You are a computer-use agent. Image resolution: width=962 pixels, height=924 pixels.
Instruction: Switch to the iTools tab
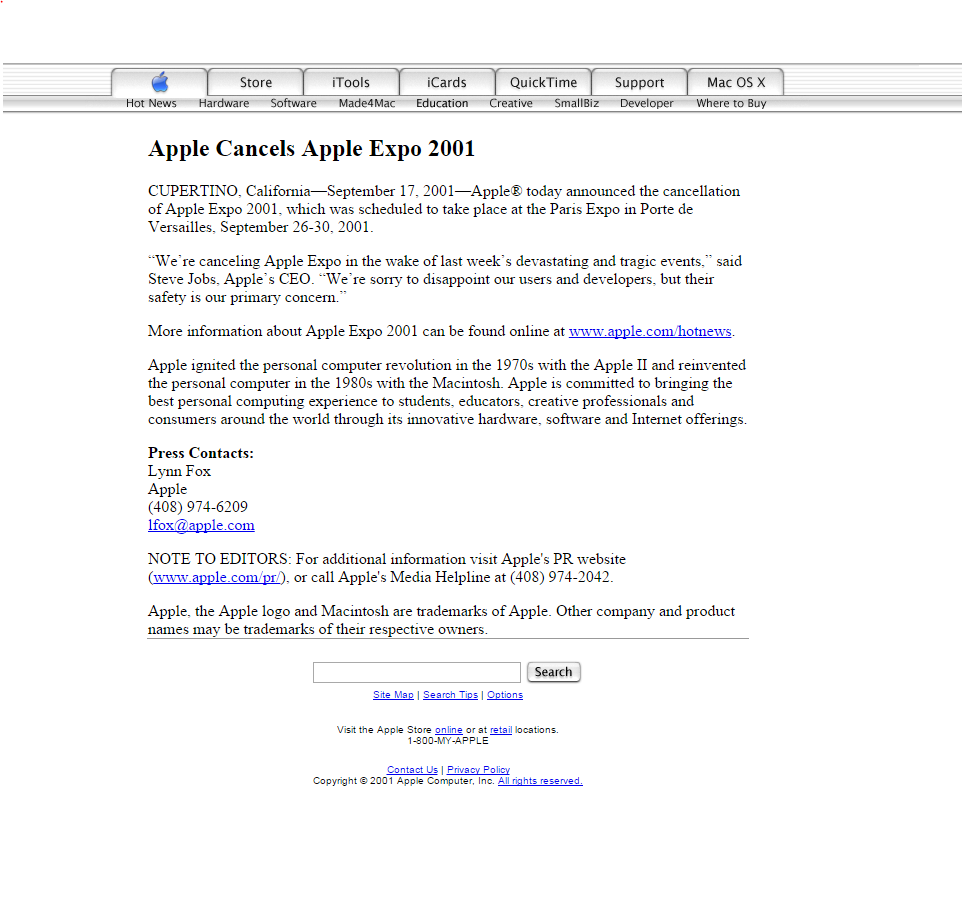point(352,82)
